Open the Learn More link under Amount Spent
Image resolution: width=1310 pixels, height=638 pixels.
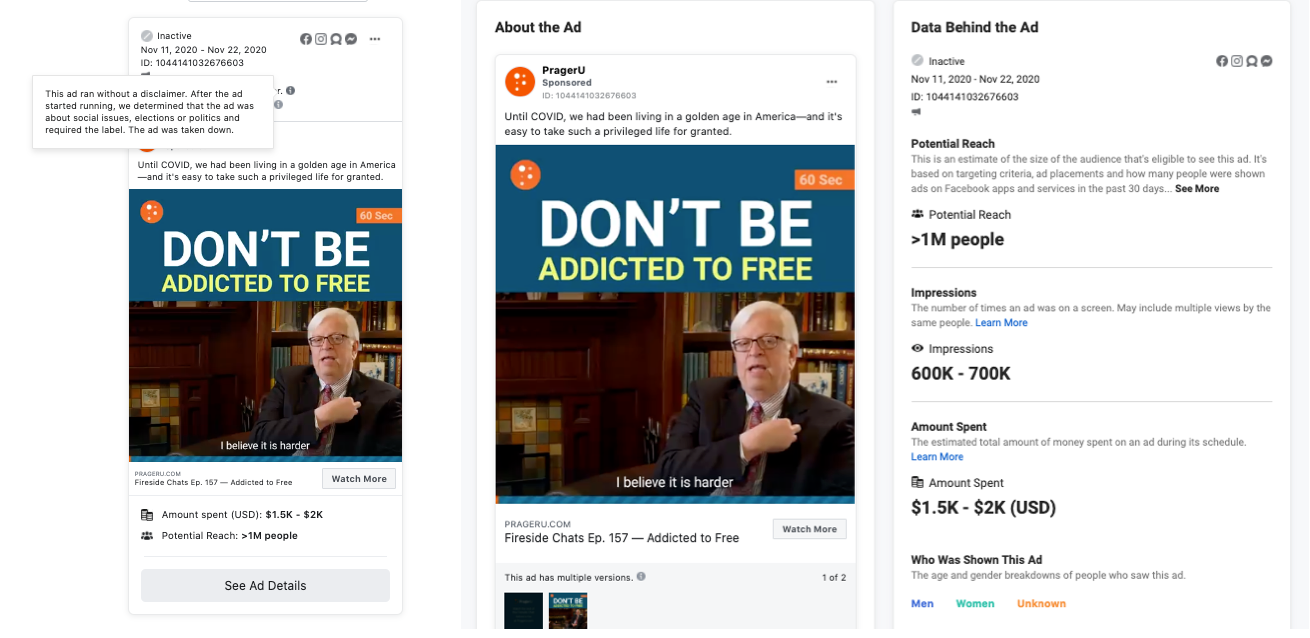tap(937, 457)
